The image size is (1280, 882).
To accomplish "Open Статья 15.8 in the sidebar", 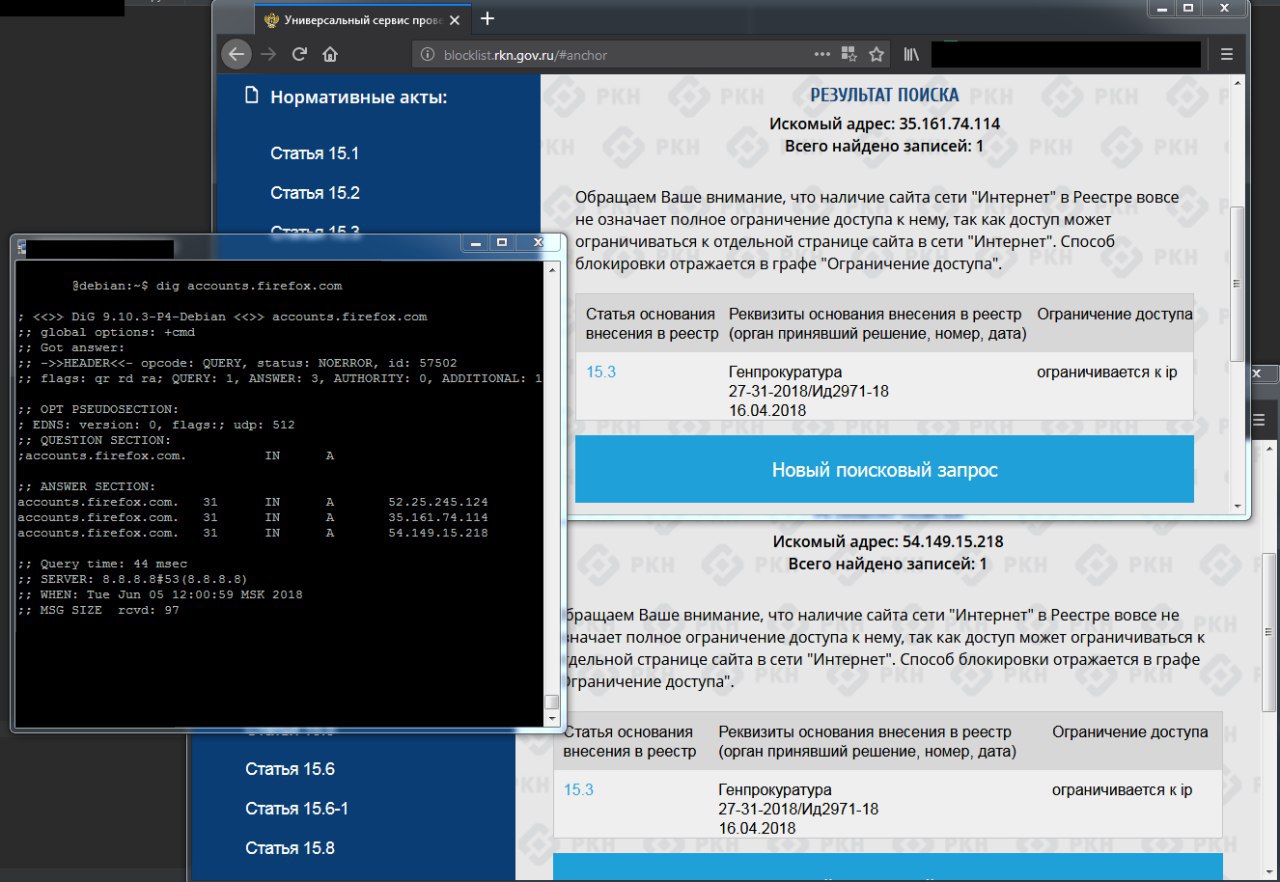I will tap(290, 848).
